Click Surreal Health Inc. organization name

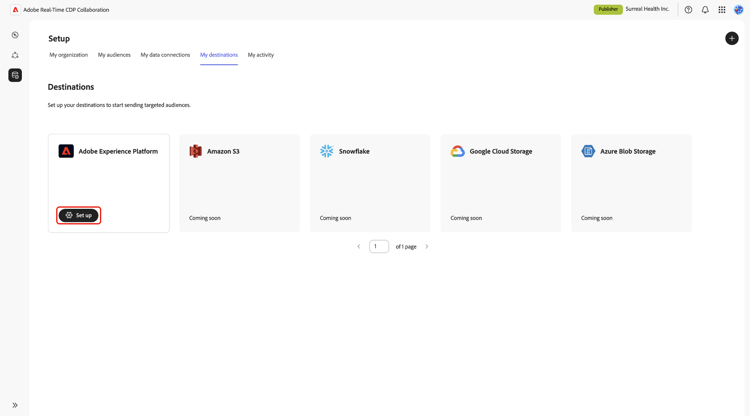[x=647, y=9]
